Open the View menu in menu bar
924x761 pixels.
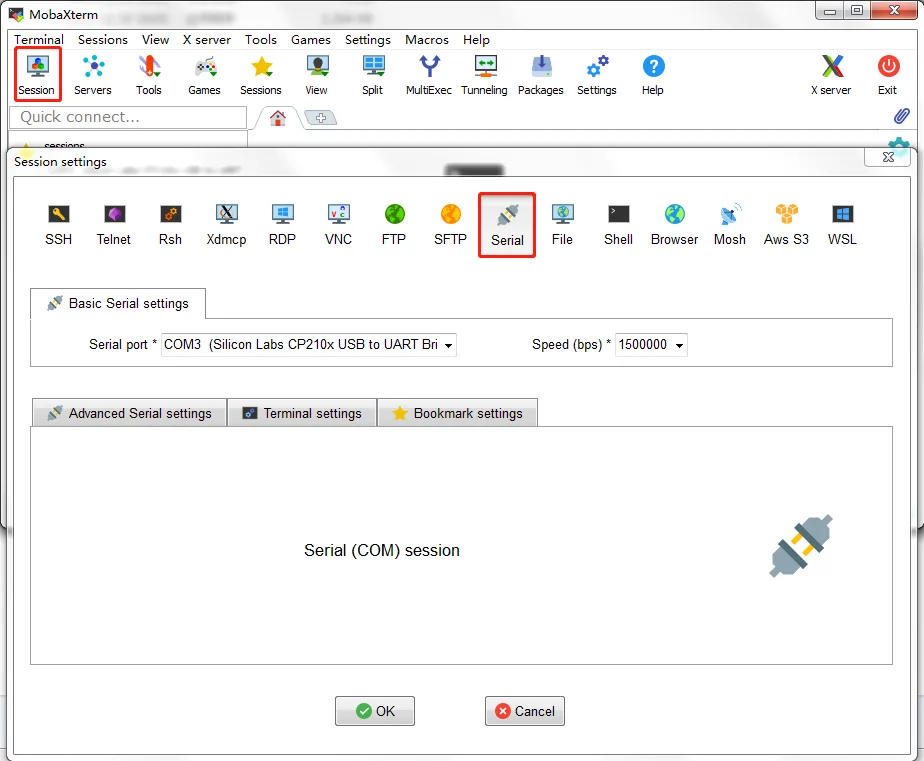click(x=156, y=39)
